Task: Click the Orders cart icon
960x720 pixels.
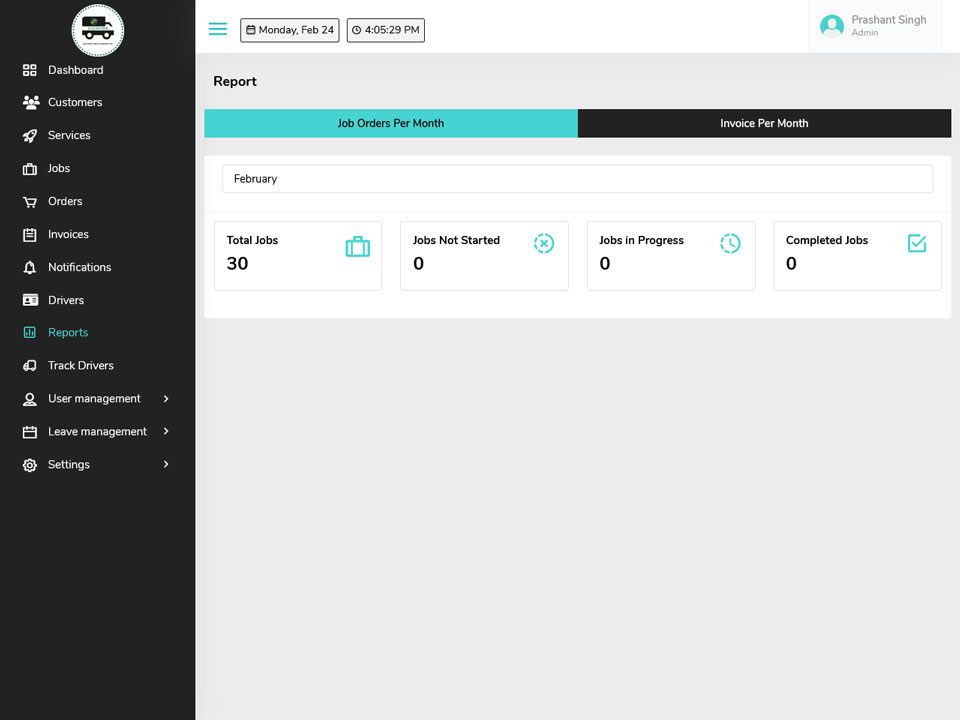Action: [29, 201]
